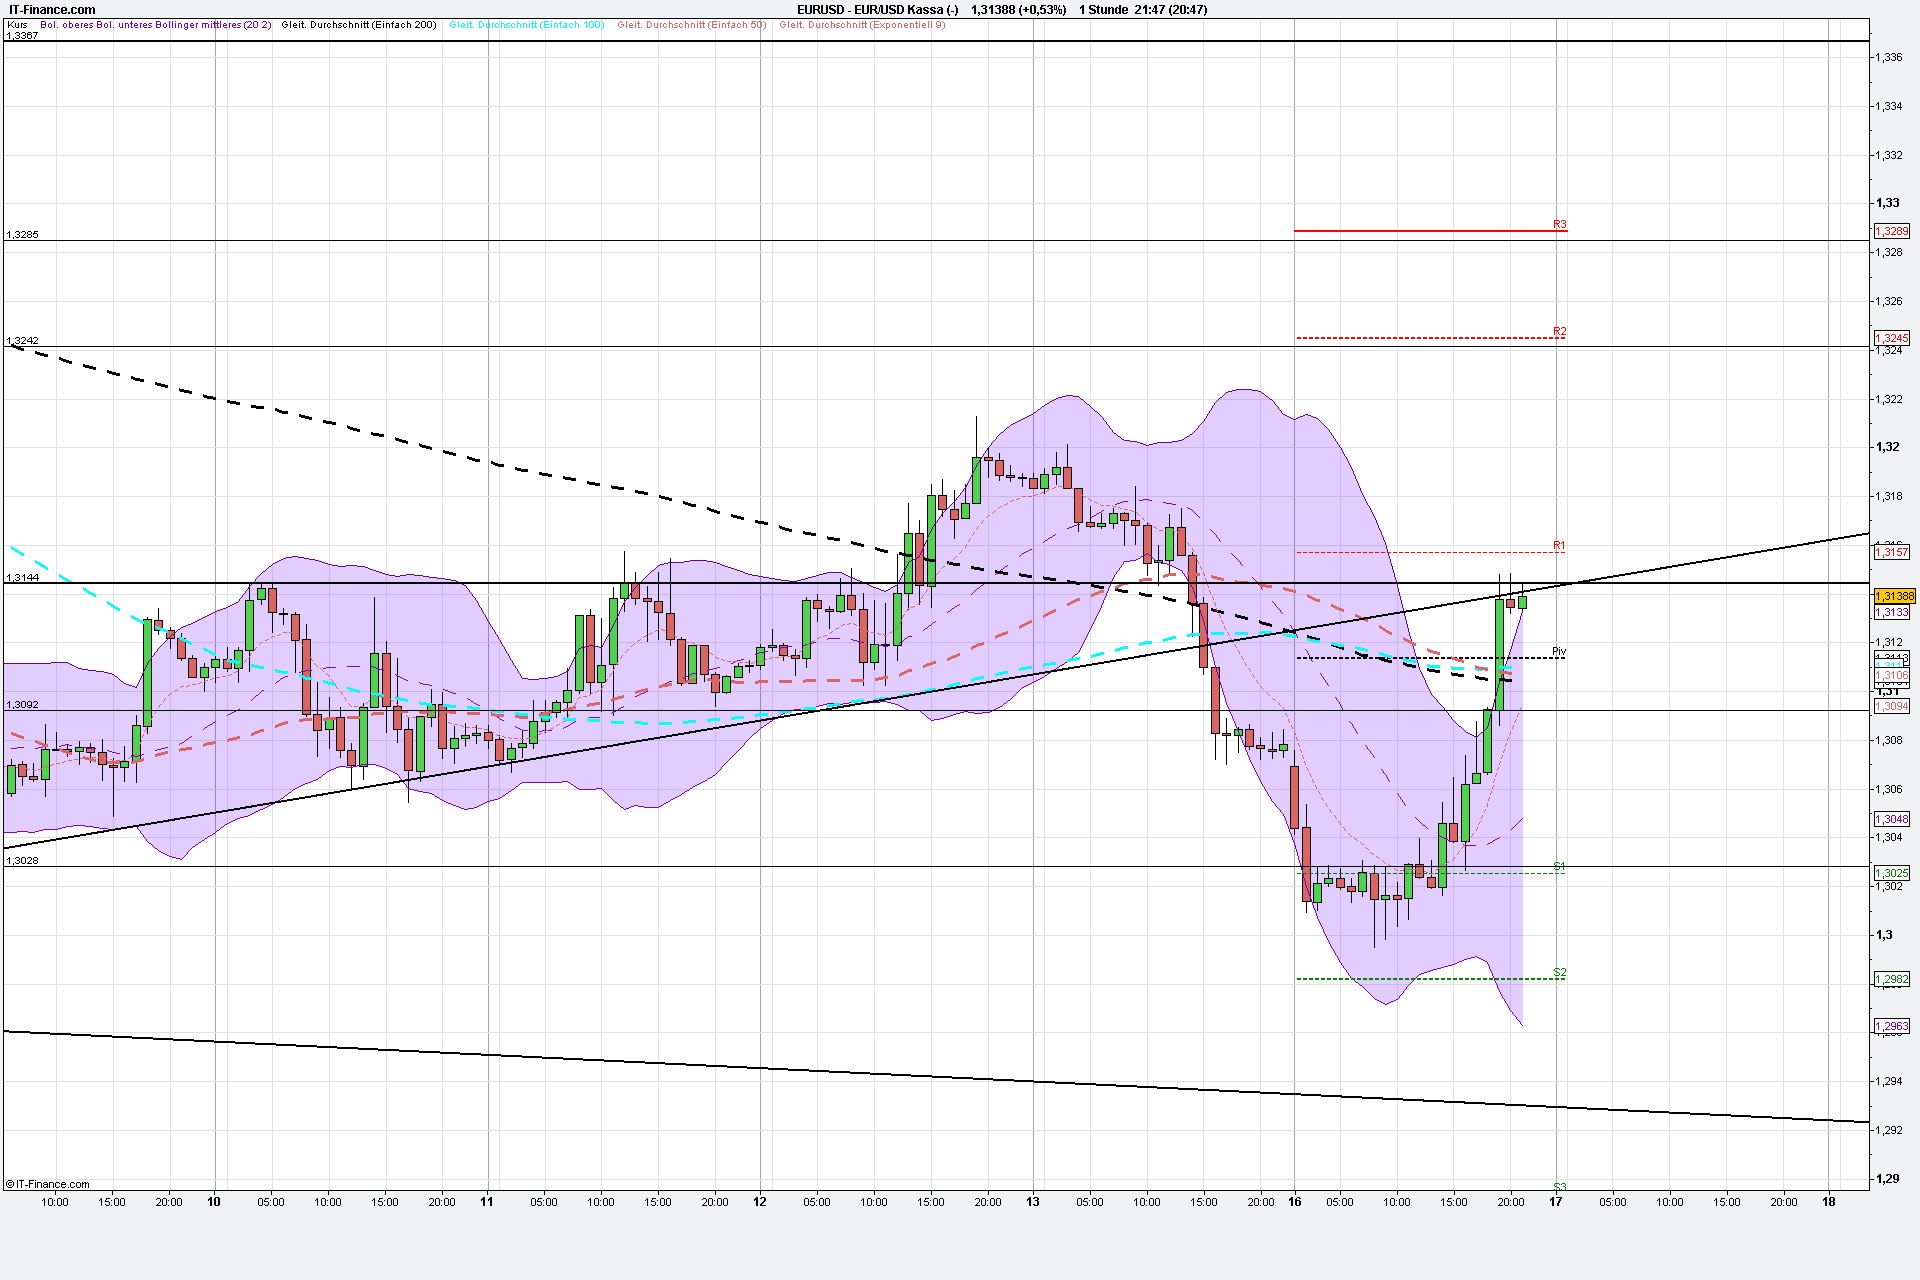Click the red 1,3289 price axis tag

tap(1891, 231)
